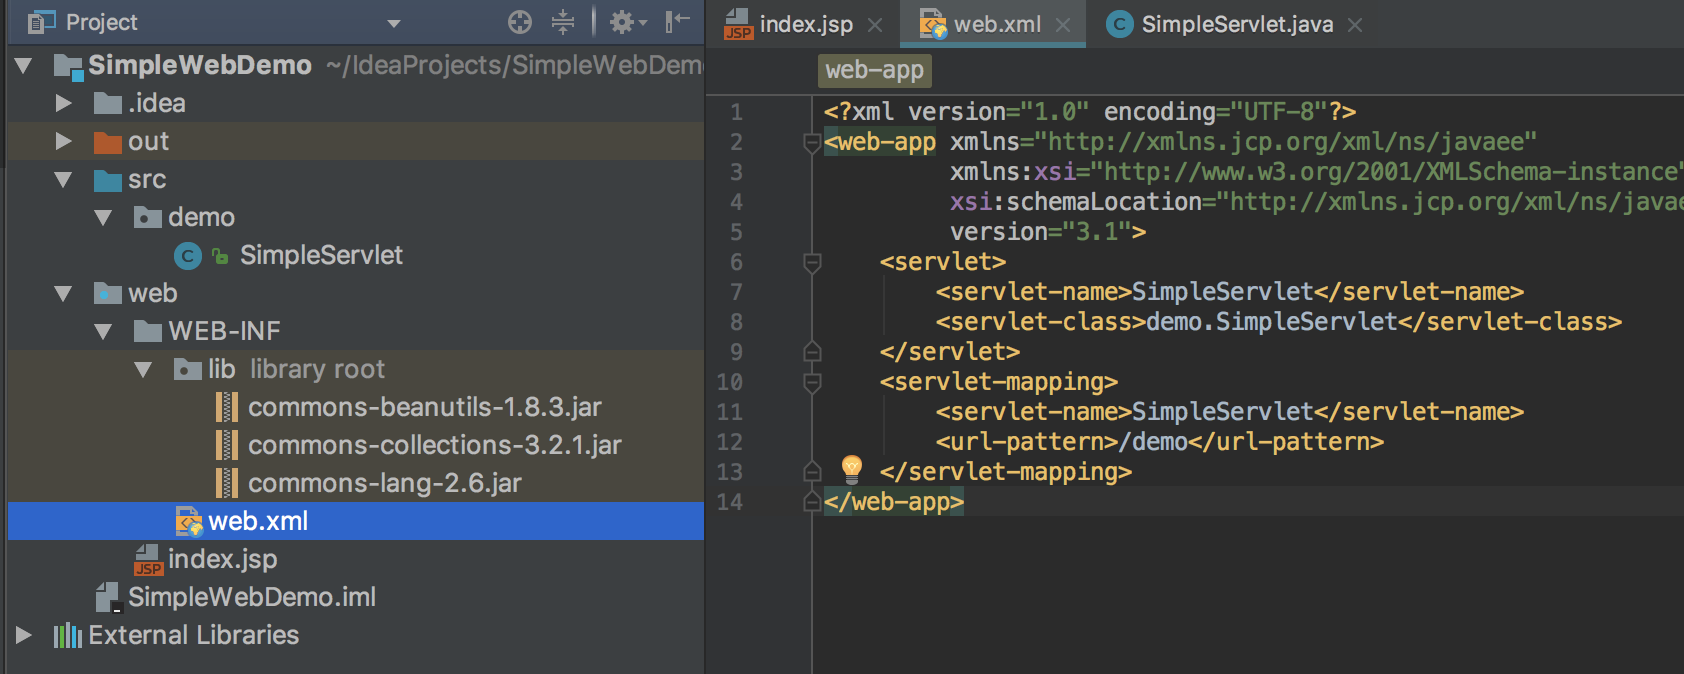The width and height of the screenshot is (1684, 674).
Task: Select the index.jsp file icon in tree
Action: tap(148, 560)
